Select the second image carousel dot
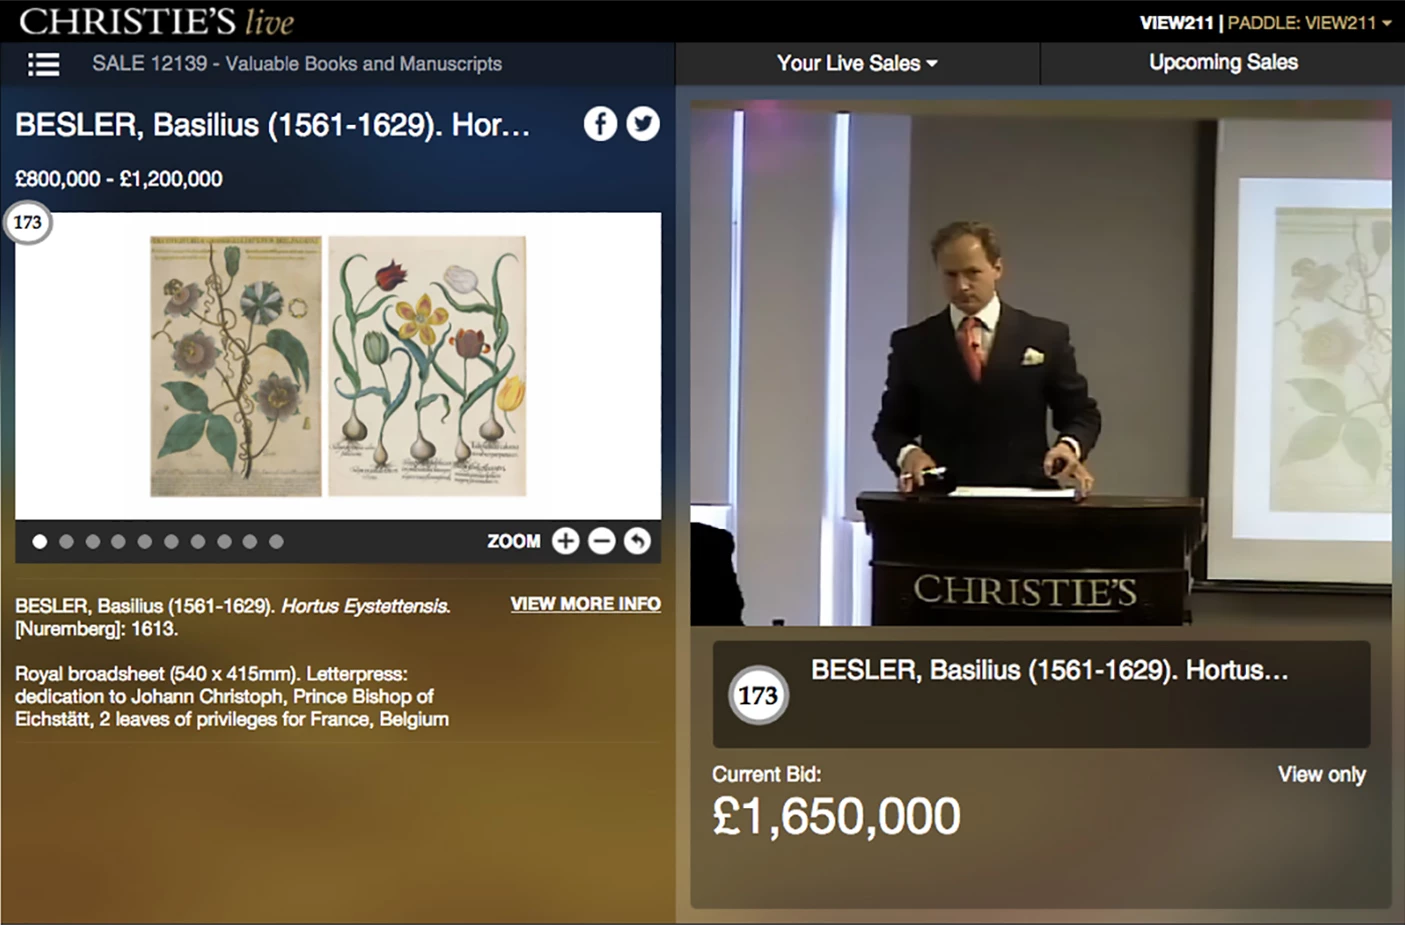 click(66, 542)
